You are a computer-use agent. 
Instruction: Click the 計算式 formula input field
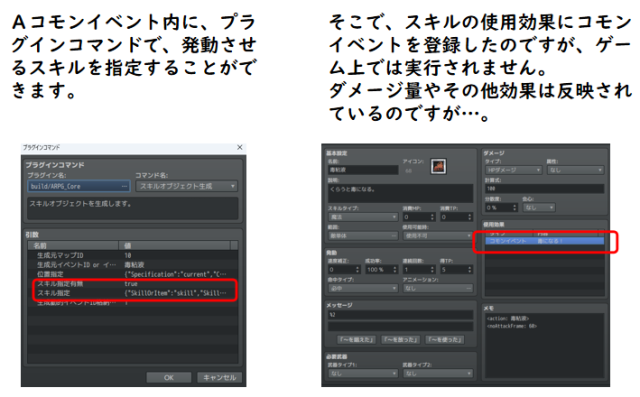(x=544, y=189)
